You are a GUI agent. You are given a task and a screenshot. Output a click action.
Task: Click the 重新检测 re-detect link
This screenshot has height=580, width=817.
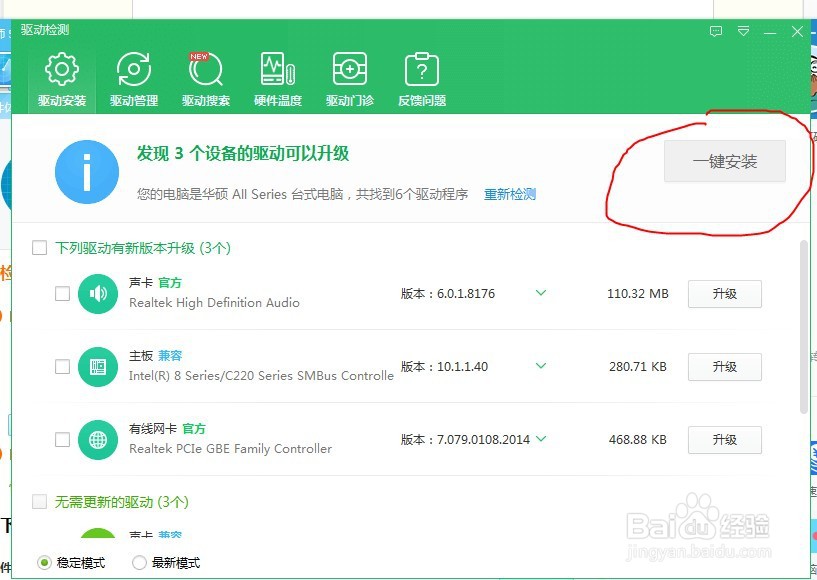click(510, 196)
